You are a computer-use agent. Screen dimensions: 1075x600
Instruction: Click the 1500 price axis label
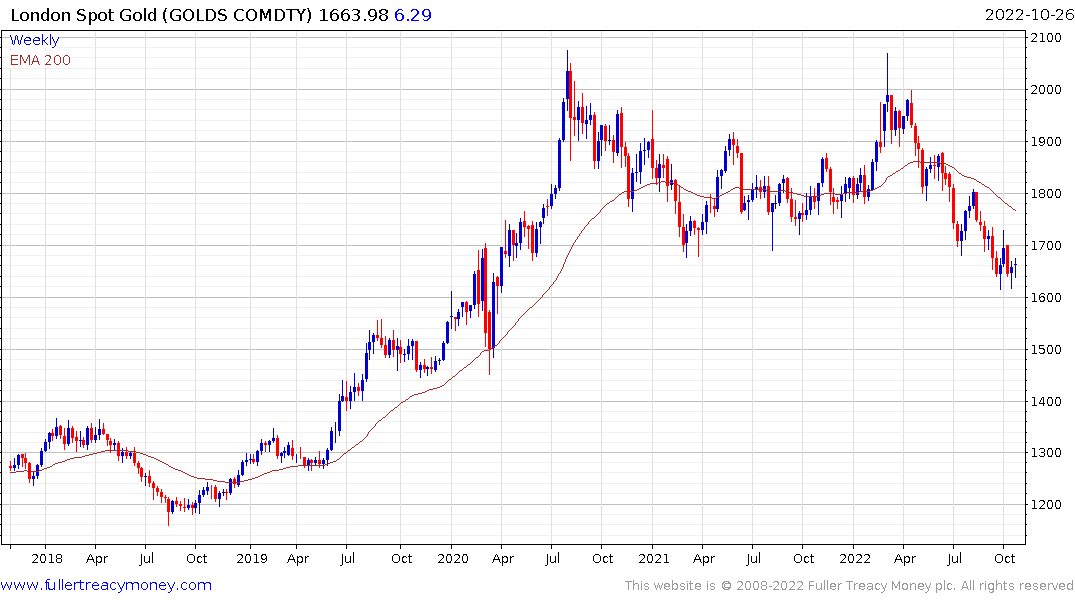point(1046,350)
